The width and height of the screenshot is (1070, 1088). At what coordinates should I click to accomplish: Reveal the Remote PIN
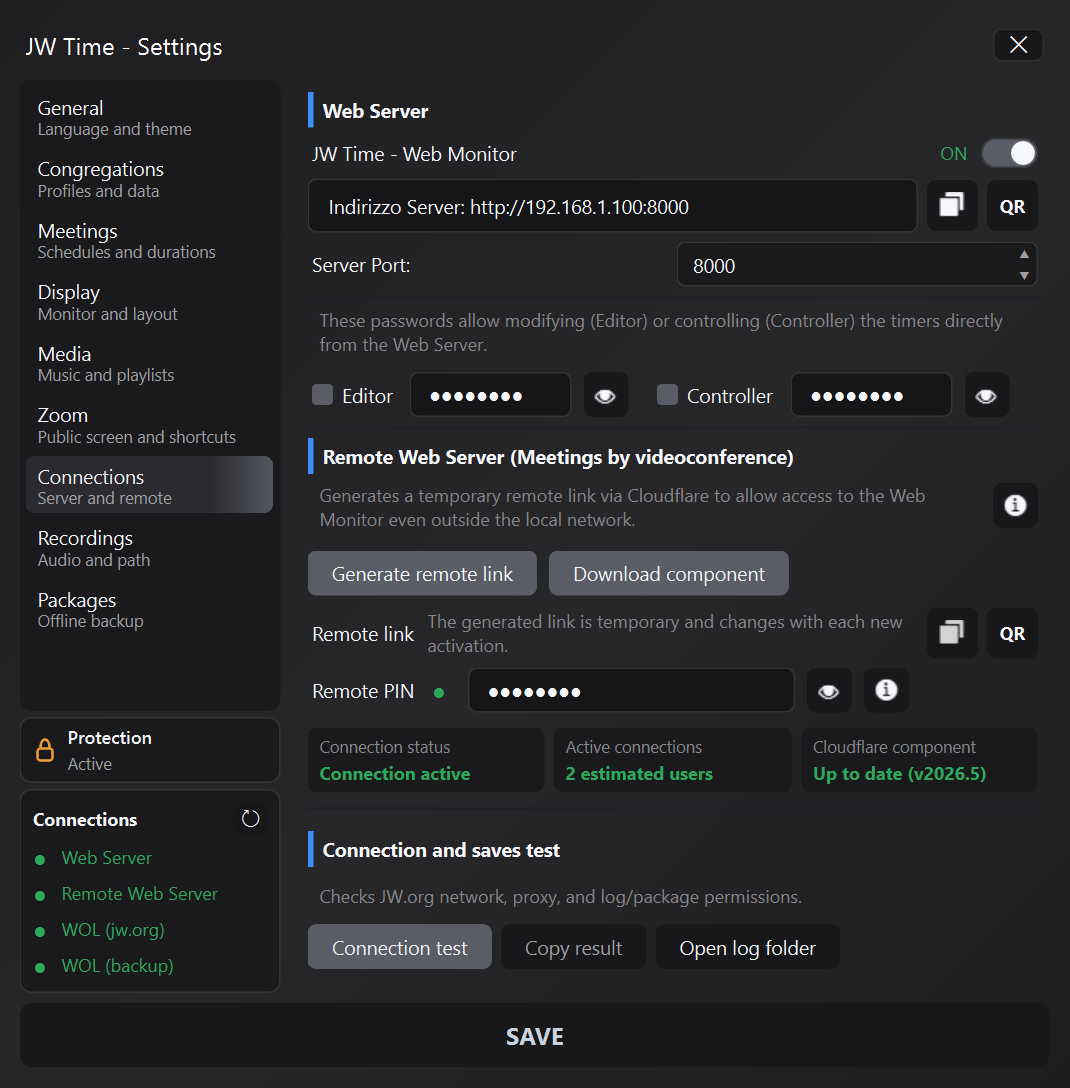coord(829,691)
